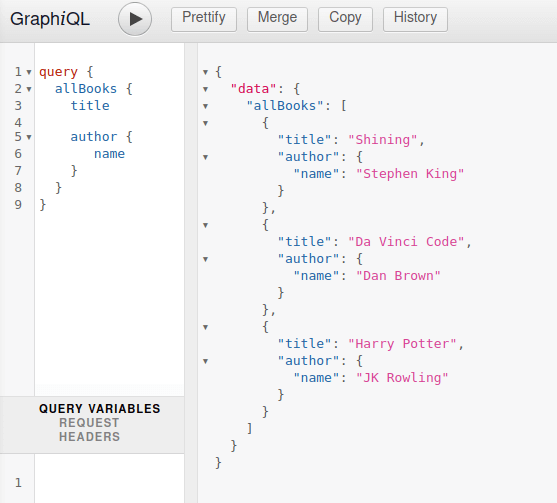Screen dimensions: 557x503
Task: Collapse the "allBooks" array in results
Action: pos(205,106)
